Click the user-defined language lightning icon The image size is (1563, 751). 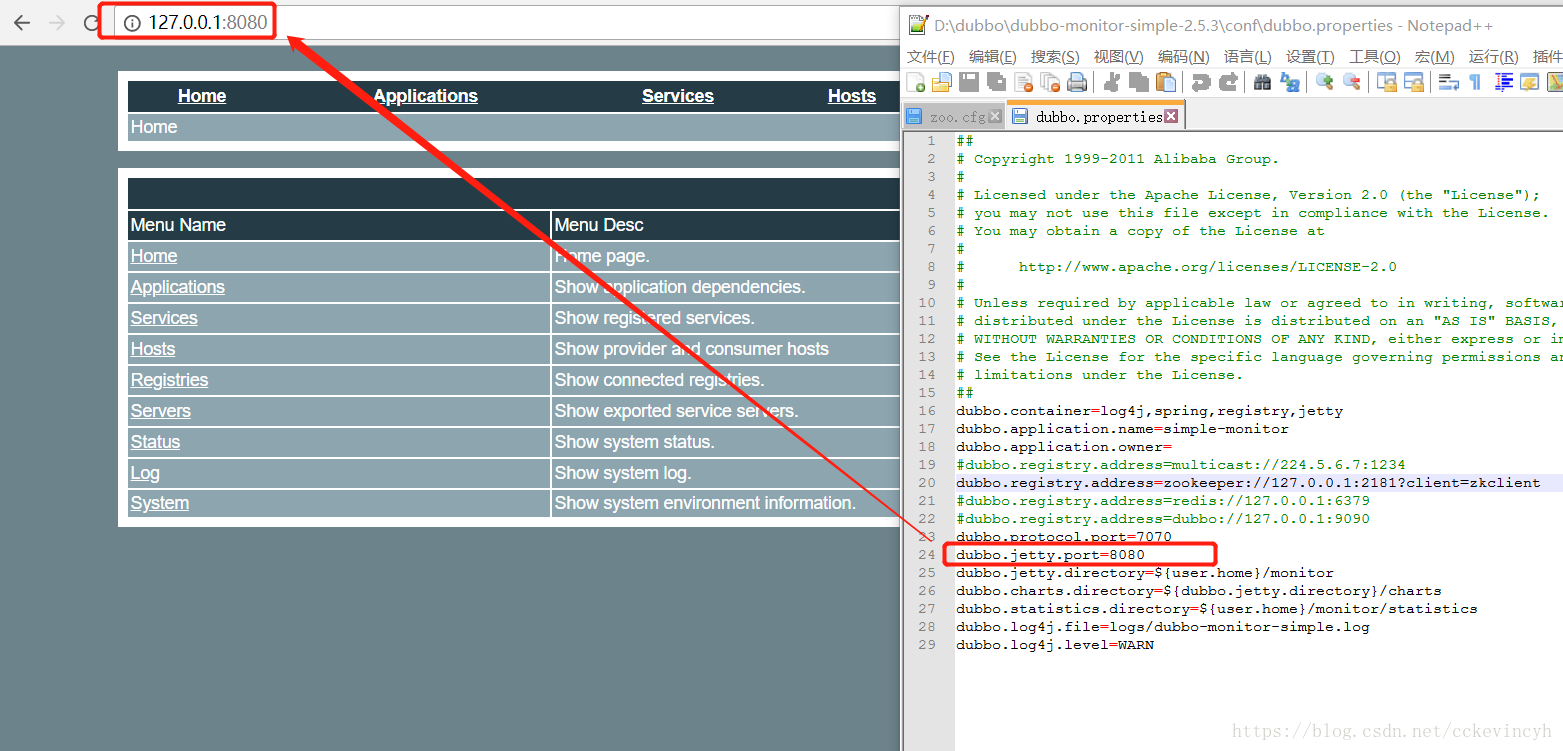(x=1529, y=82)
